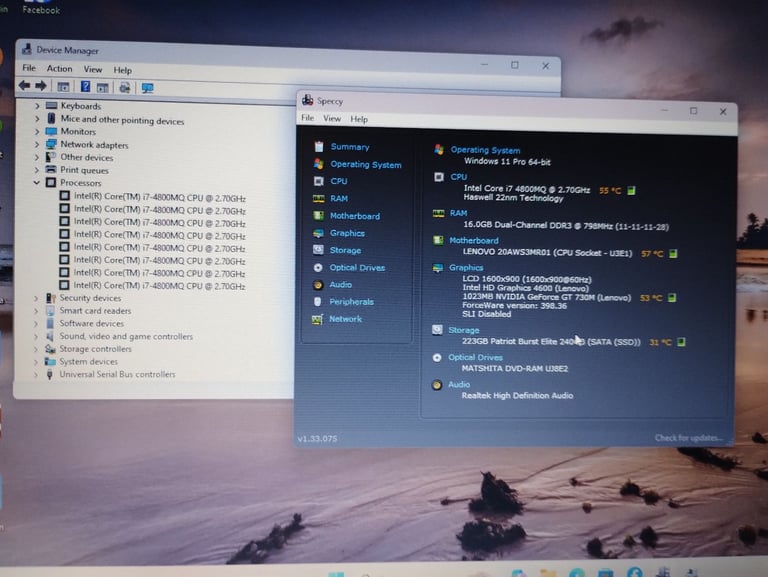Image resolution: width=768 pixels, height=577 pixels.
Task: Open Operating System in Speccy sidebar
Action: (365, 165)
